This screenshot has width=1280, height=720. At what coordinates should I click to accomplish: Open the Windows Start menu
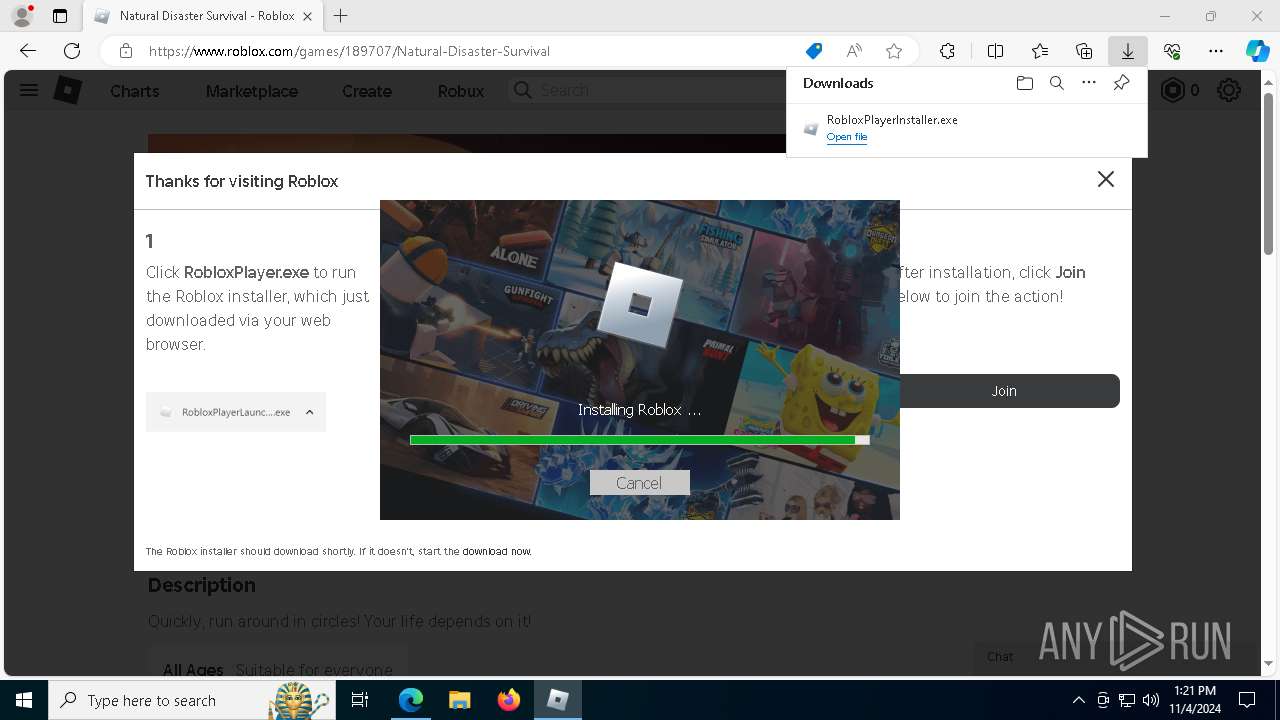tap(24, 700)
